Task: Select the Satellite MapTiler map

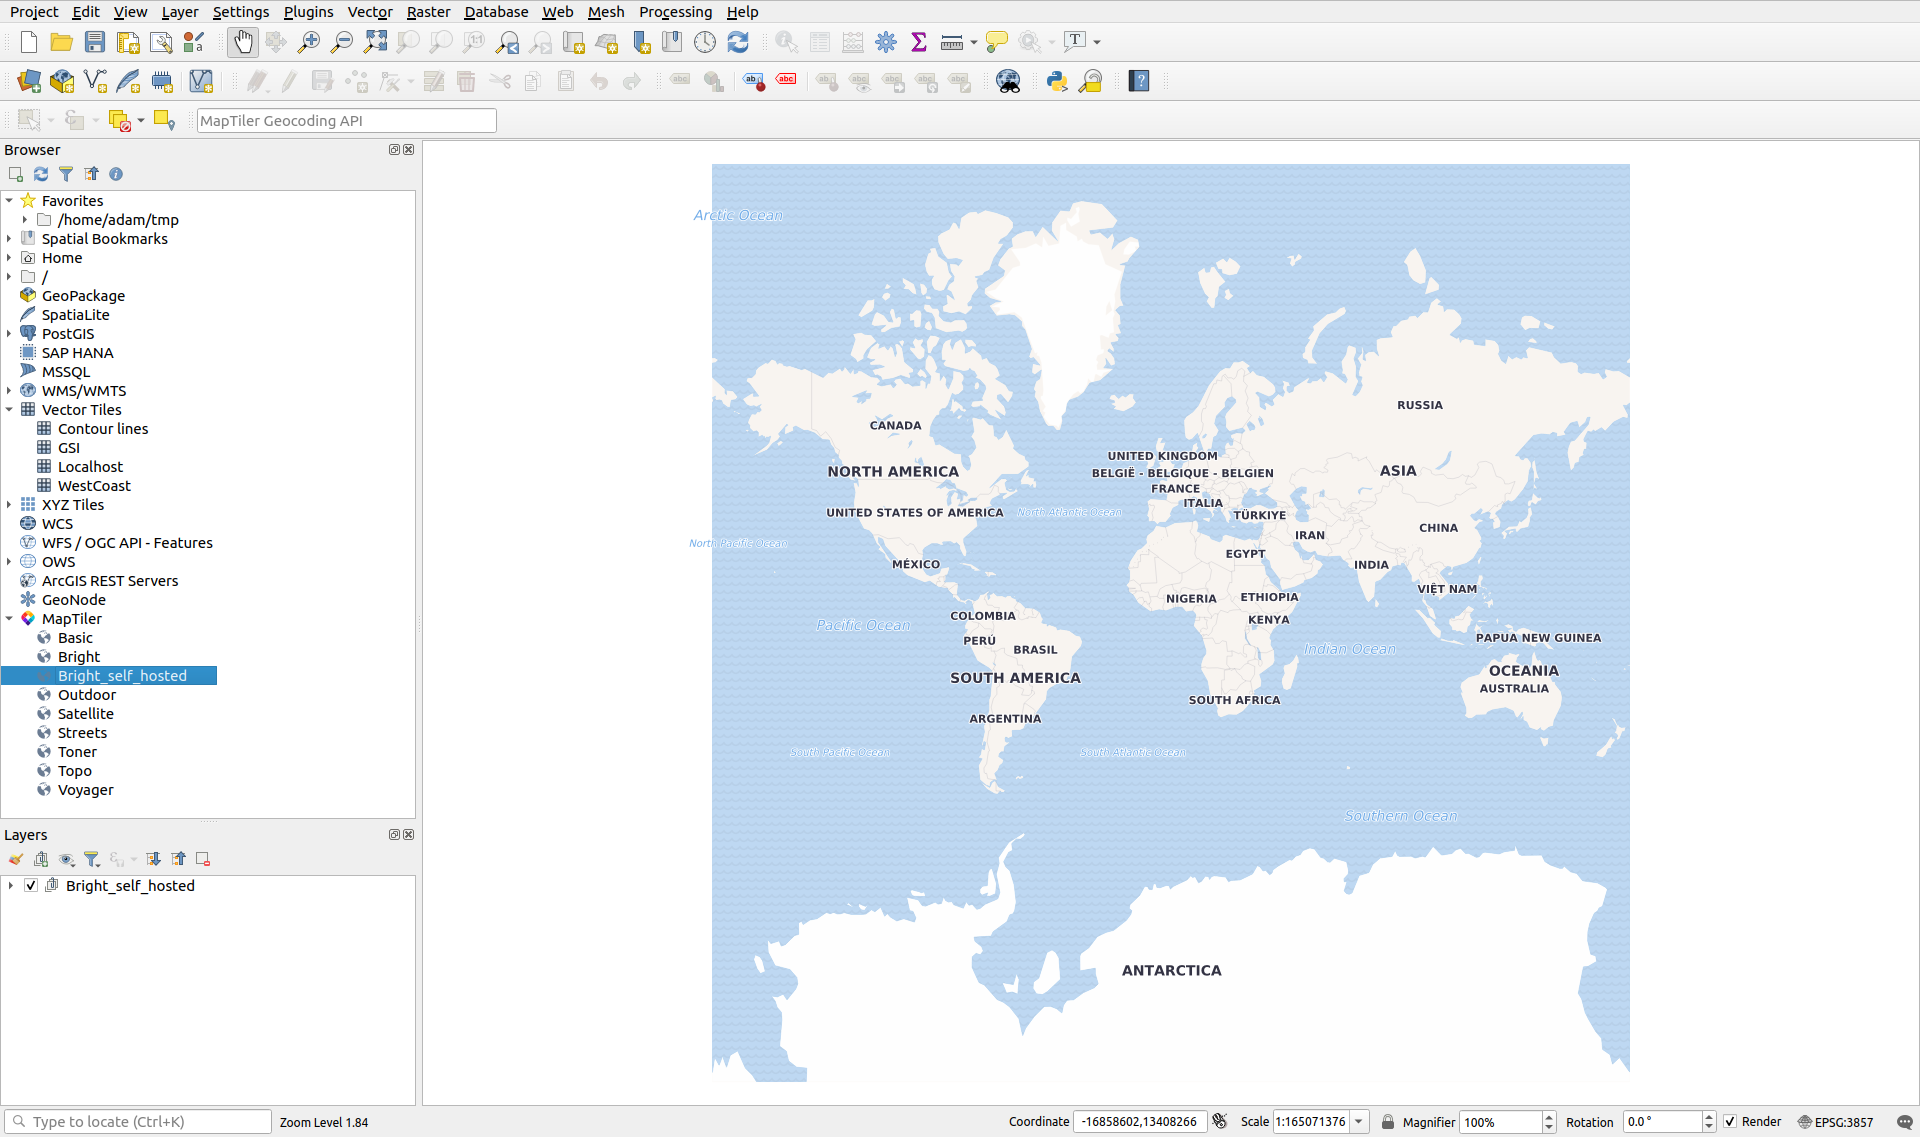Action: tap(85, 714)
